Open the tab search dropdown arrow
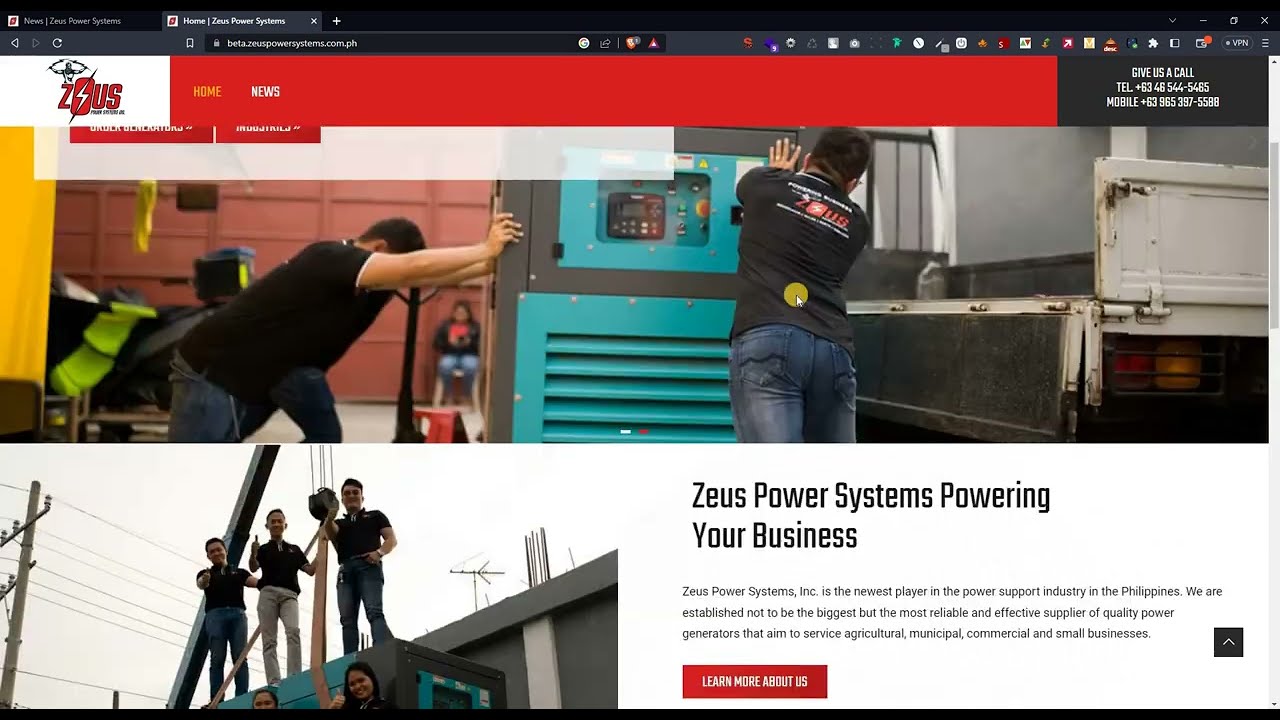The image size is (1280, 720). pos(1172,20)
